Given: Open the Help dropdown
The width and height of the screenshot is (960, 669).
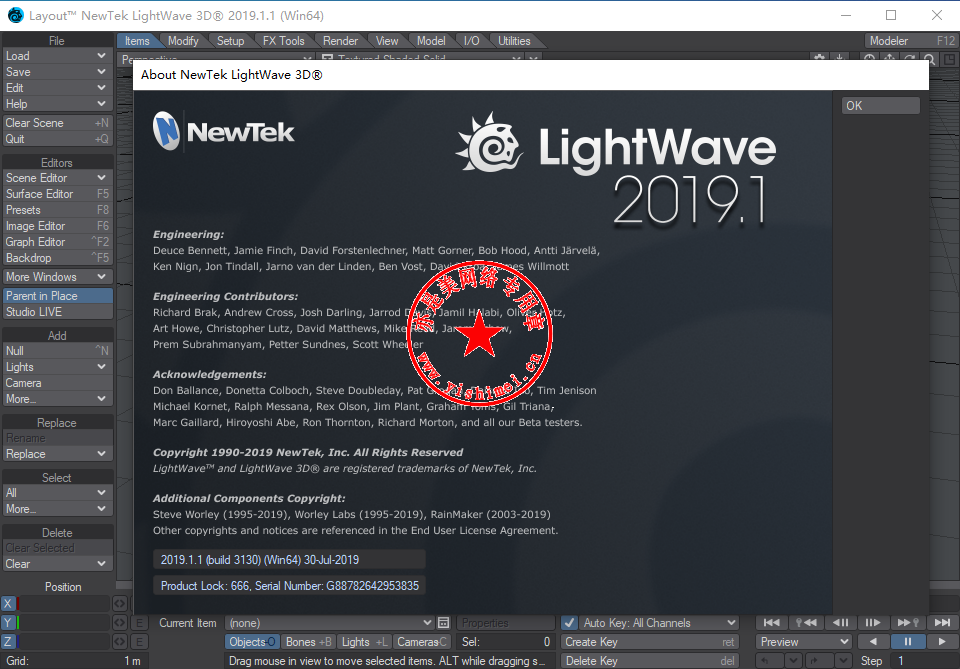Looking at the screenshot, I should tap(58, 104).
